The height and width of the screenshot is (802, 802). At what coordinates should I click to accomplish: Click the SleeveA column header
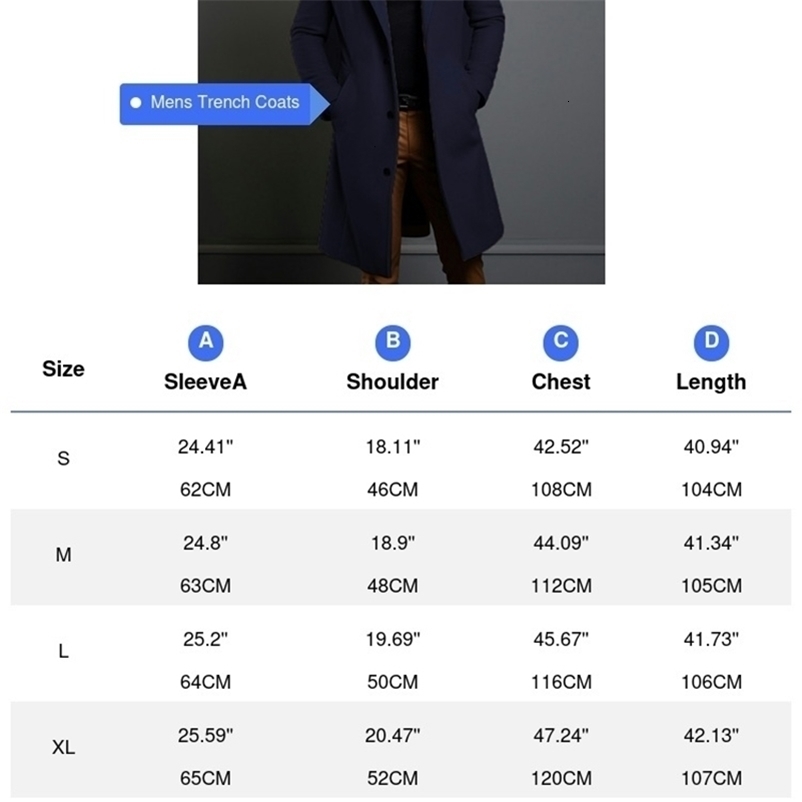coord(205,382)
